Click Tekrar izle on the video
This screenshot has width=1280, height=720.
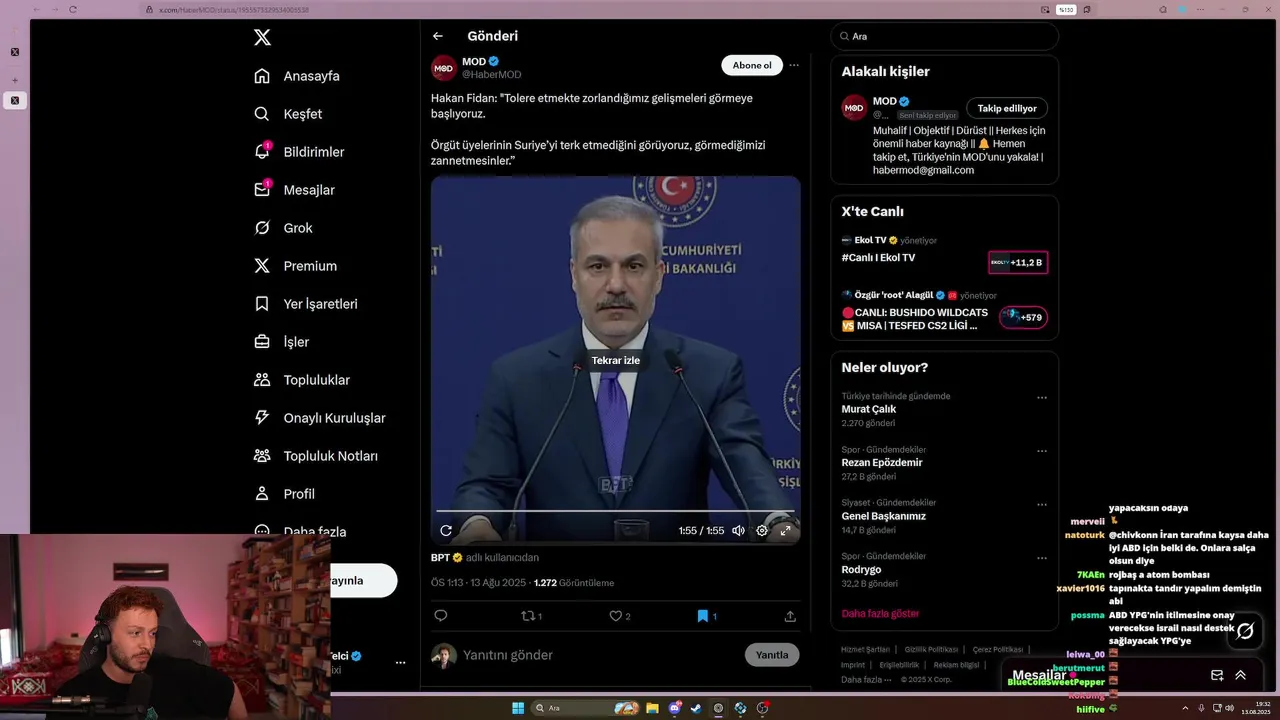point(615,360)
